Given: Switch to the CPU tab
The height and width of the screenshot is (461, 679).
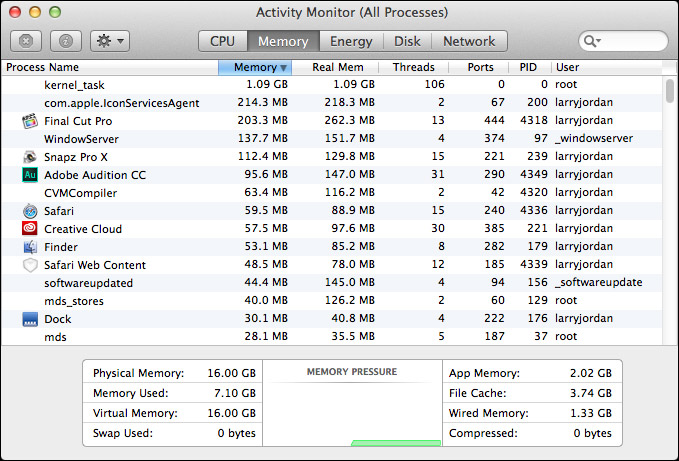Looking at the screenshot, I should tap(223, 41).
